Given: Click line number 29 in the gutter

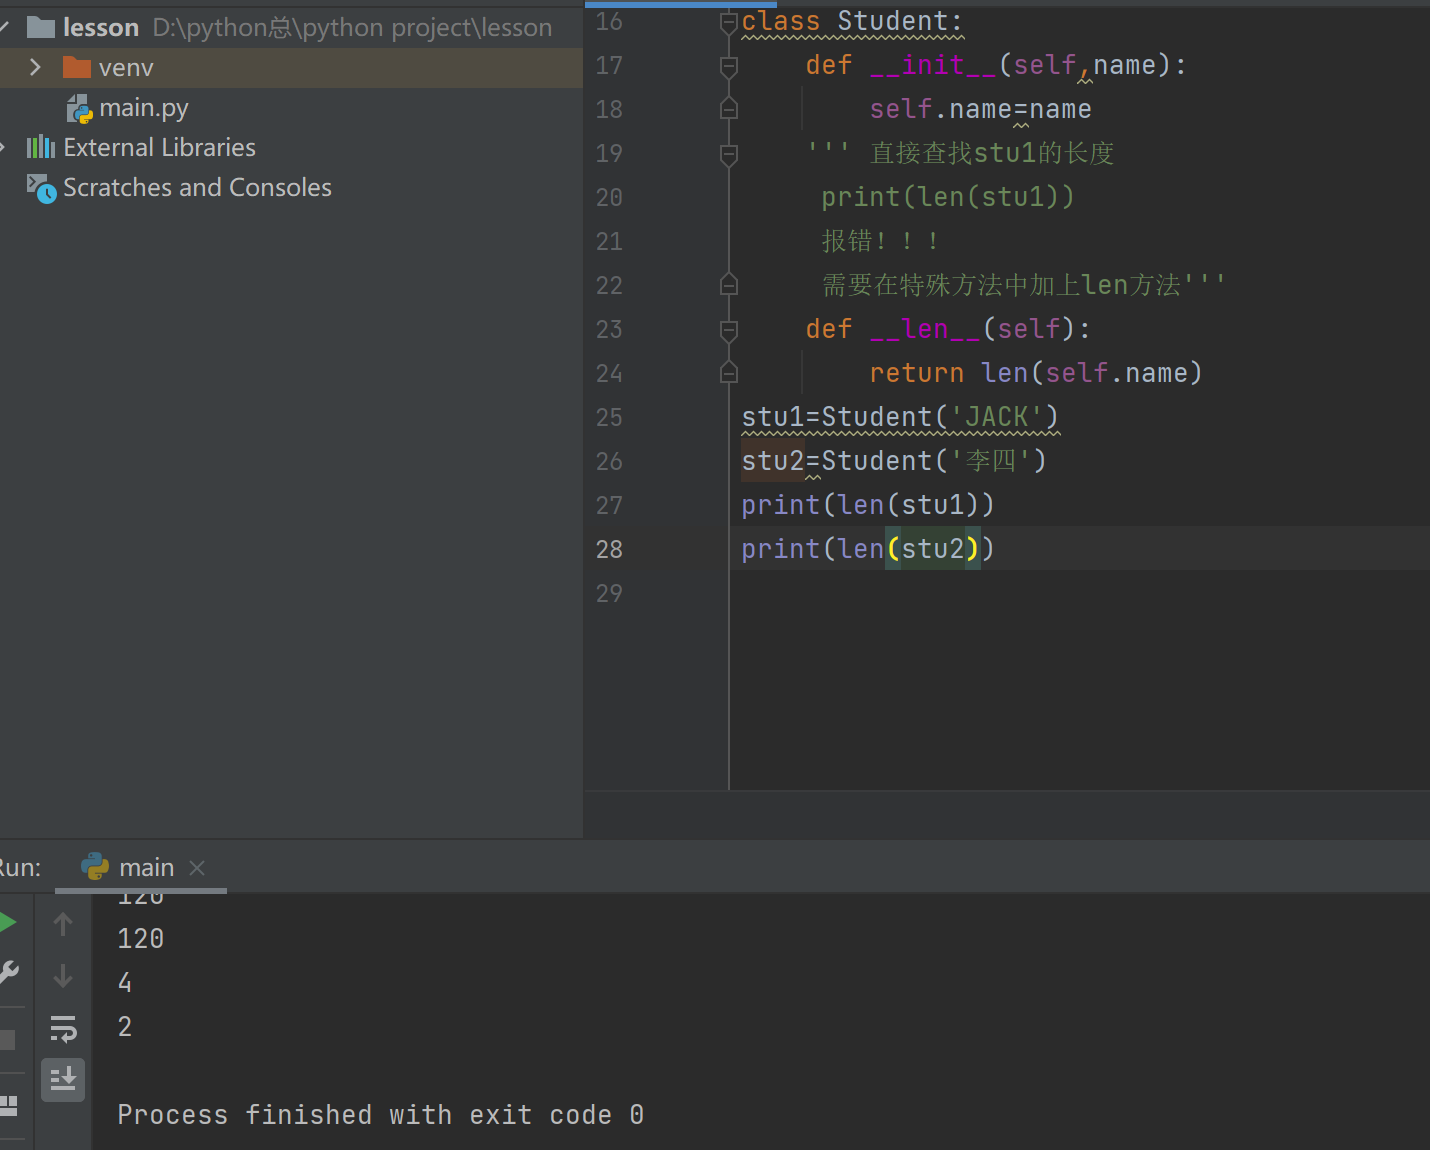Looking at the screenshot, I should tap(609, 593).
